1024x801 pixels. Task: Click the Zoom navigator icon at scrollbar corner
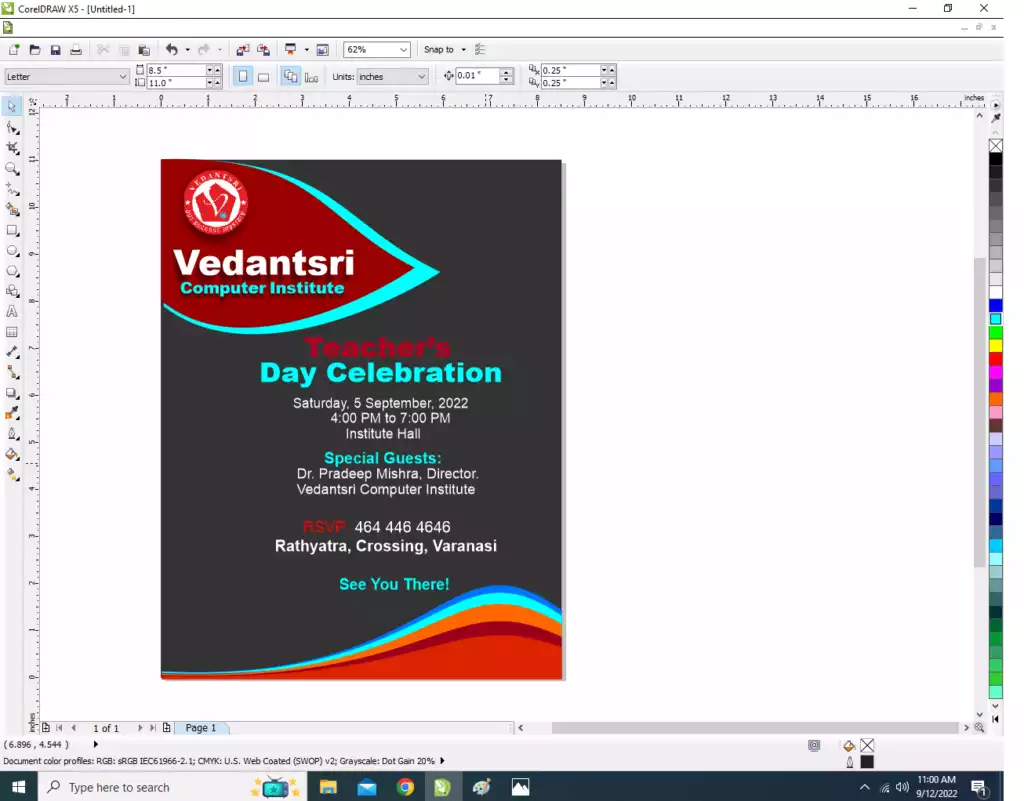click(979, 727)
